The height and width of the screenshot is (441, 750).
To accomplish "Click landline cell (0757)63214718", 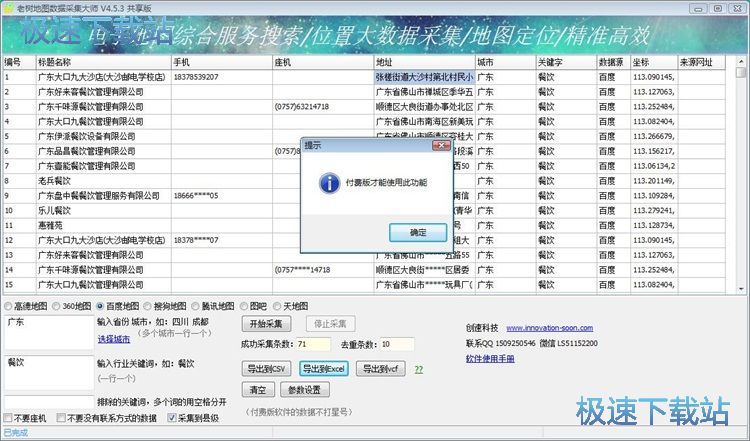I will point(323,107).
